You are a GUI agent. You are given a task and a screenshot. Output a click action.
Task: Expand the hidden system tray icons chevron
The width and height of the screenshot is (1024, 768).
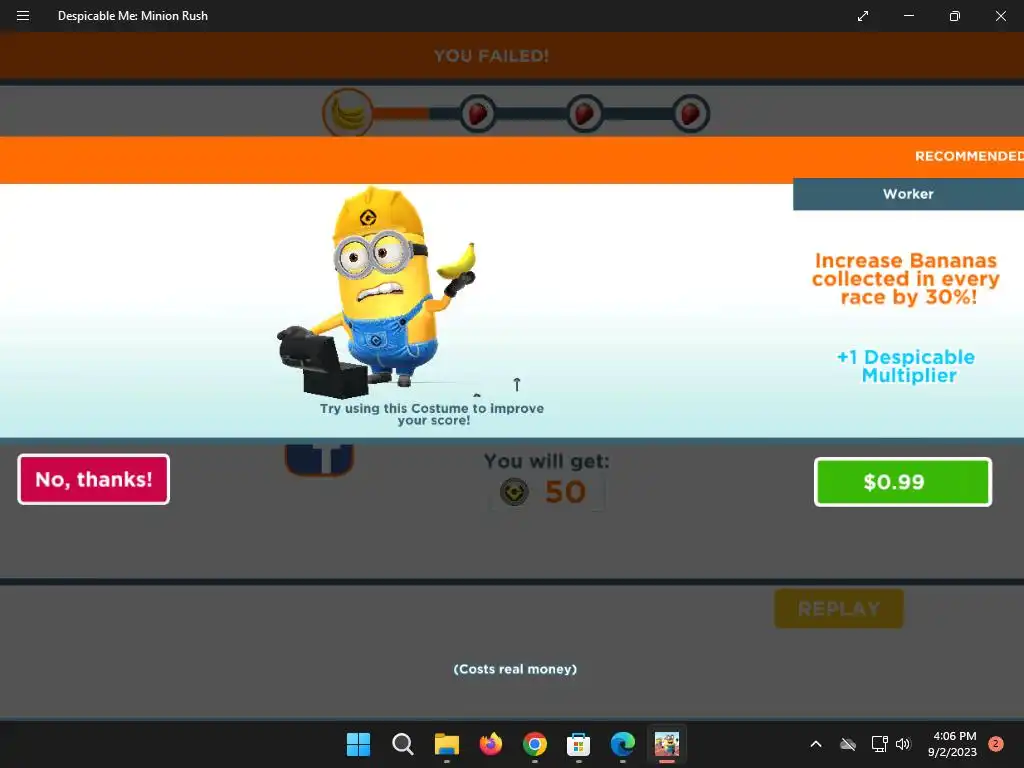(816, 744)
